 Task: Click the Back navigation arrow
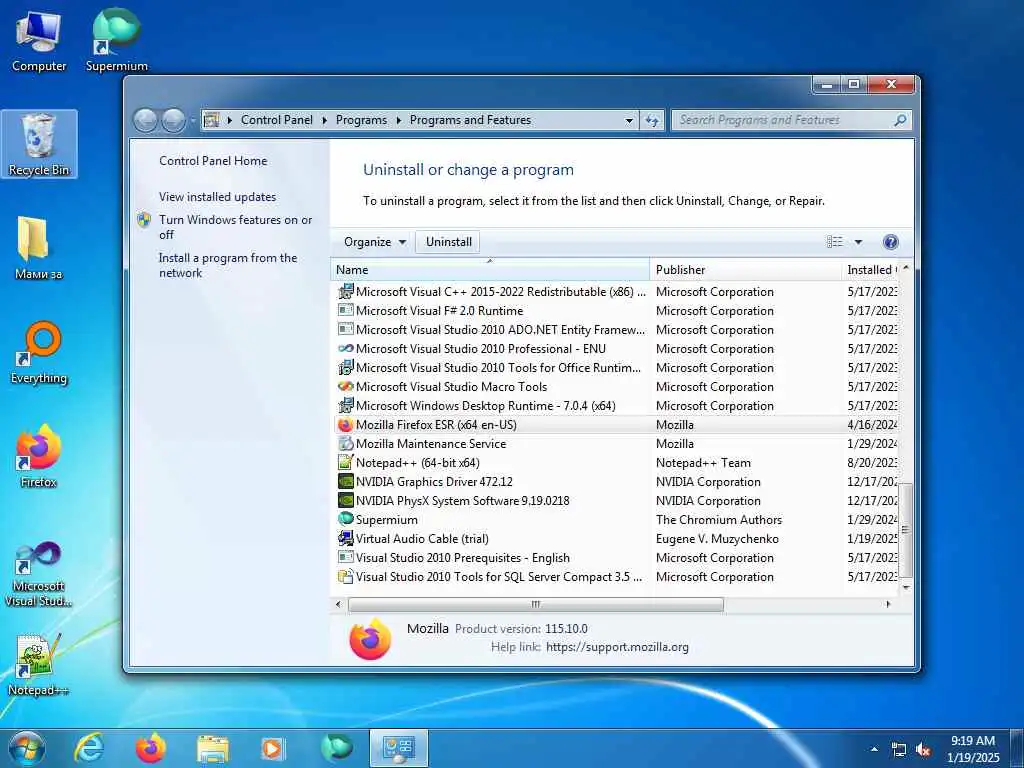145,120
